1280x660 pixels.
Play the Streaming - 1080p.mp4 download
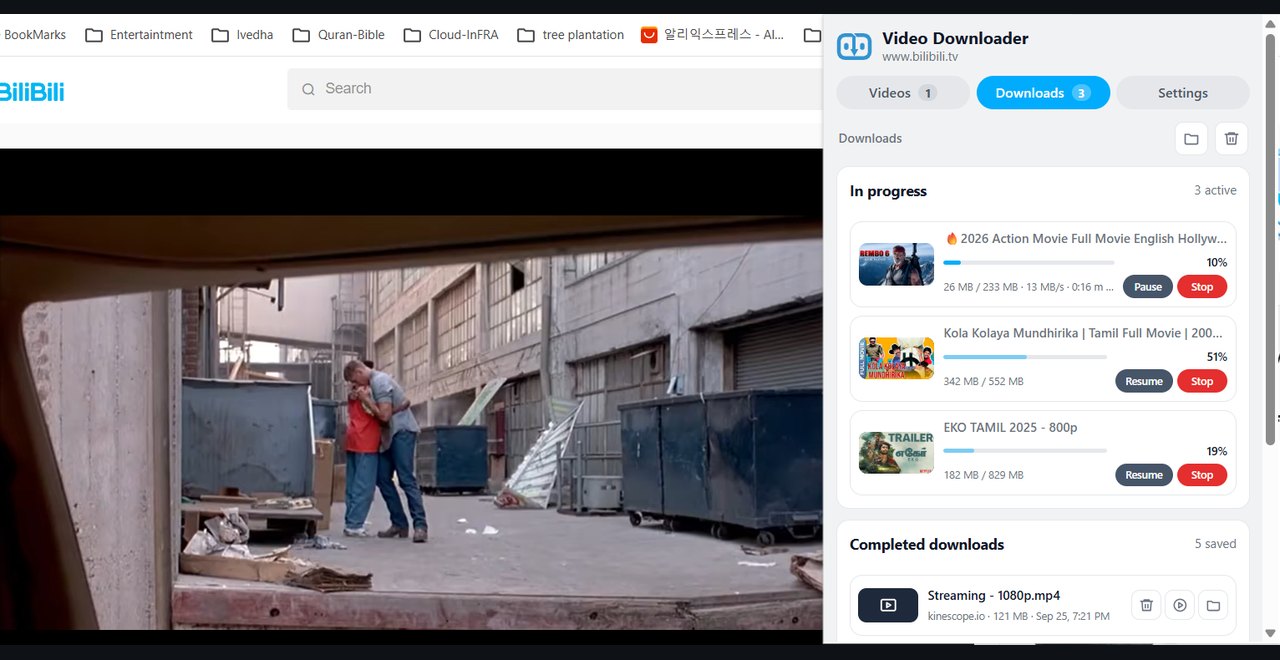(1180, 605)
